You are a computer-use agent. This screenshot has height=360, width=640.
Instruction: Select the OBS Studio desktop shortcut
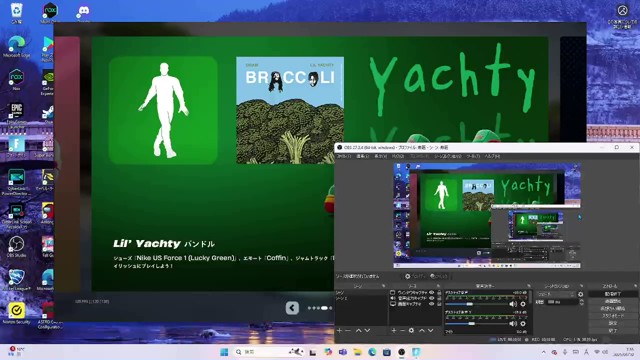click(16, 247)
